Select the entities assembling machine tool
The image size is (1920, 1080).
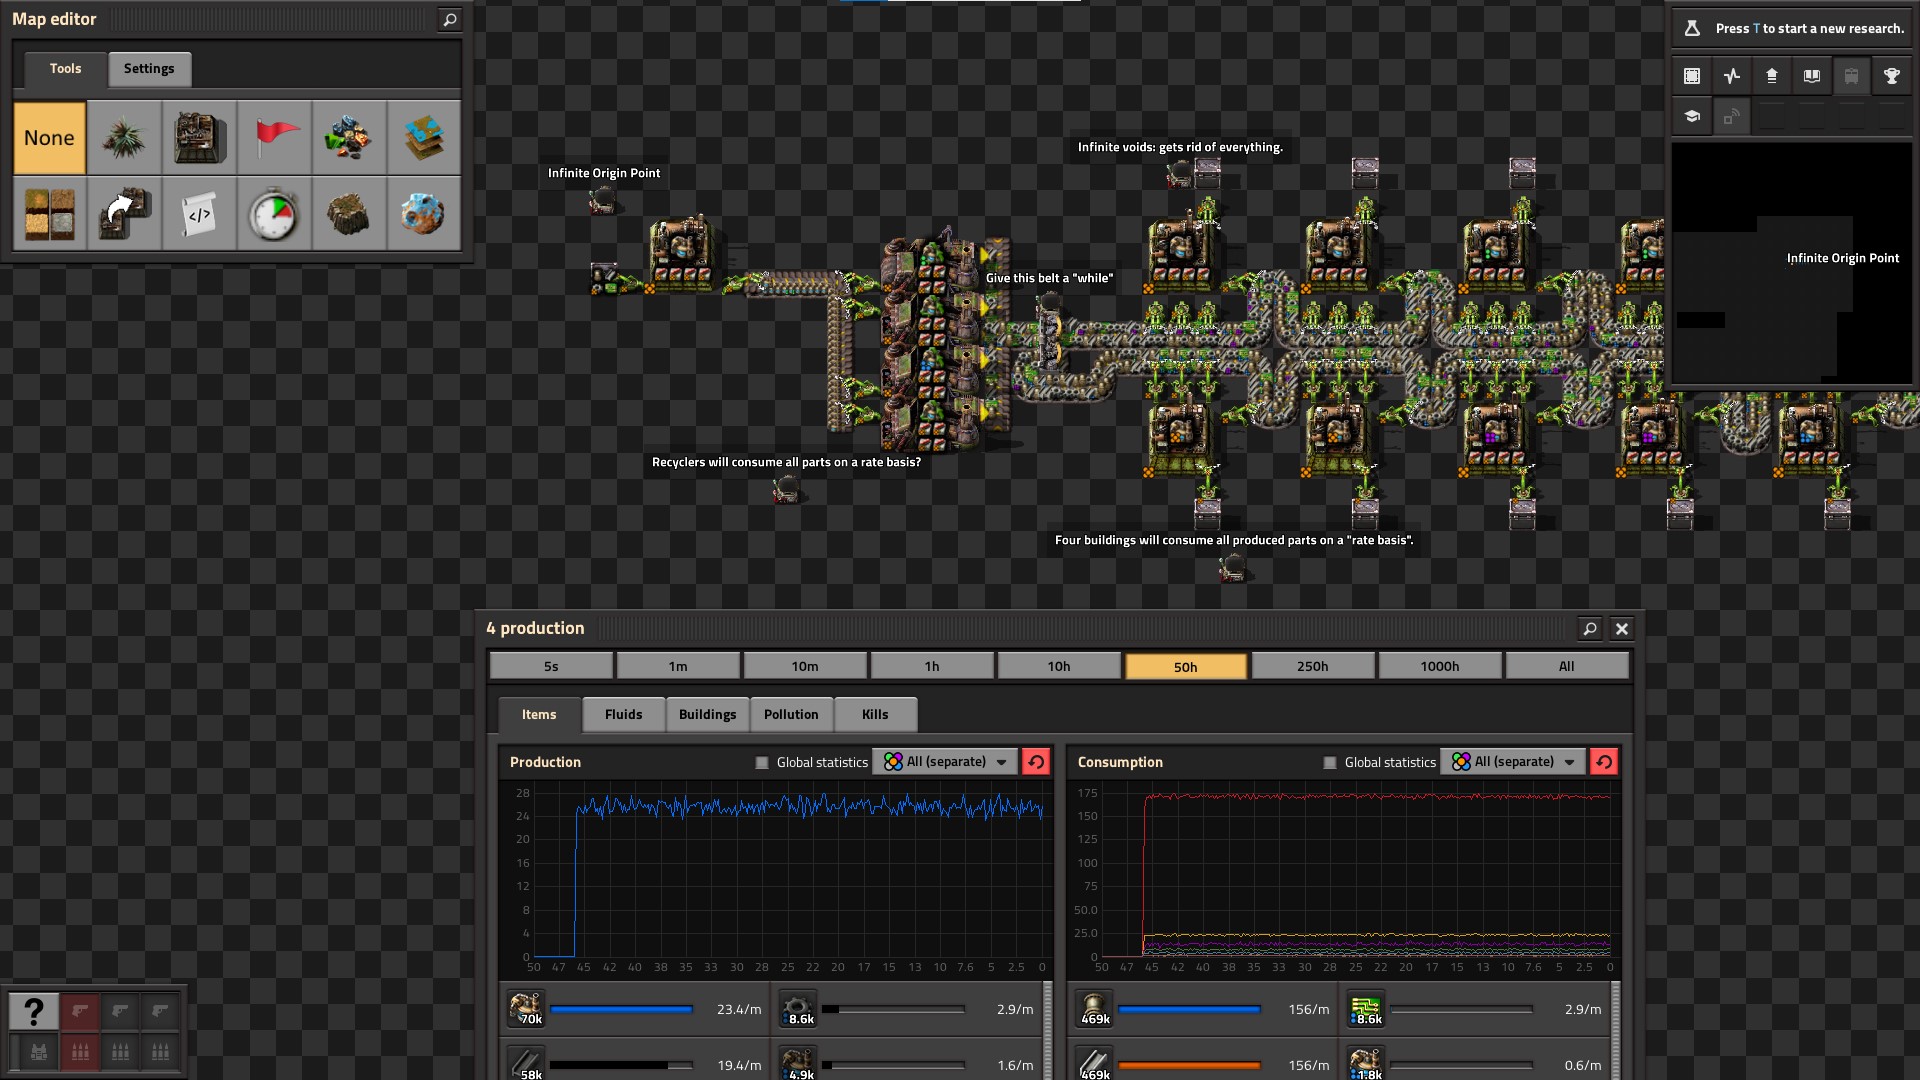click(x=199, y=138)
